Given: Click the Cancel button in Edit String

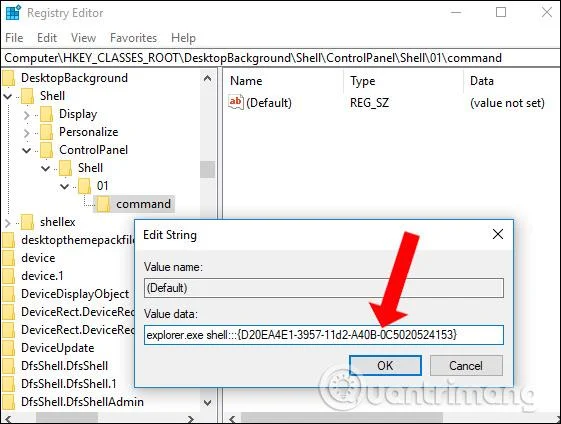Looking at the screenshot, I should [466, 365].
